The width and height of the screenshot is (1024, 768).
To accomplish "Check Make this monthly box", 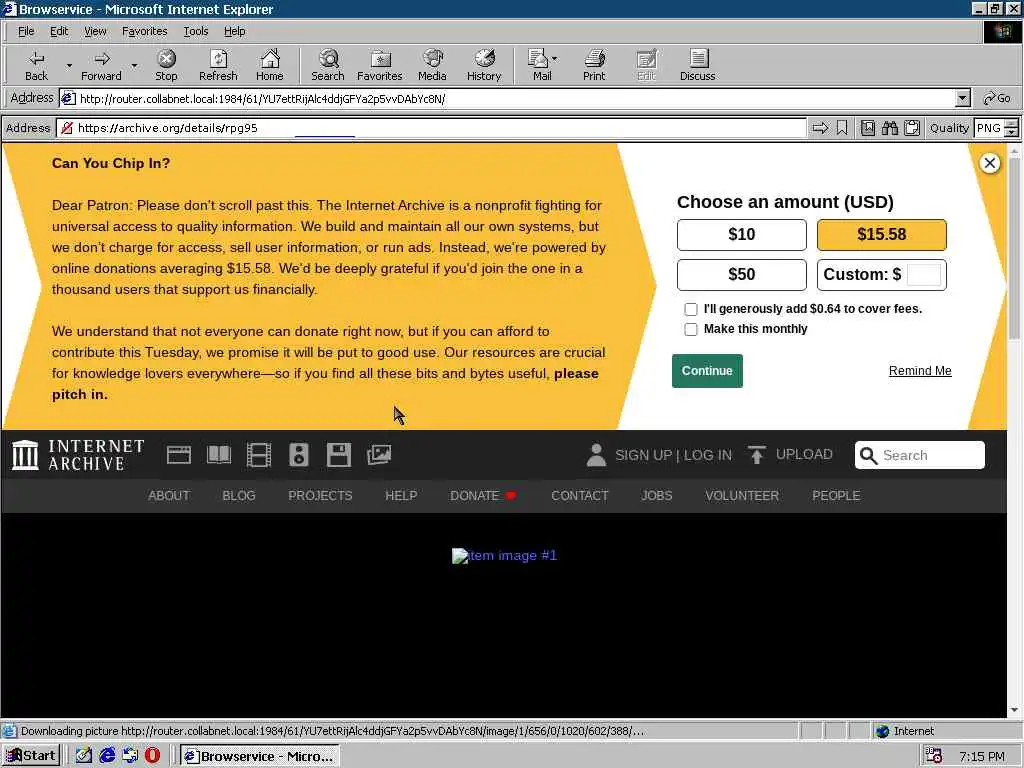I will tap(690, 329).
